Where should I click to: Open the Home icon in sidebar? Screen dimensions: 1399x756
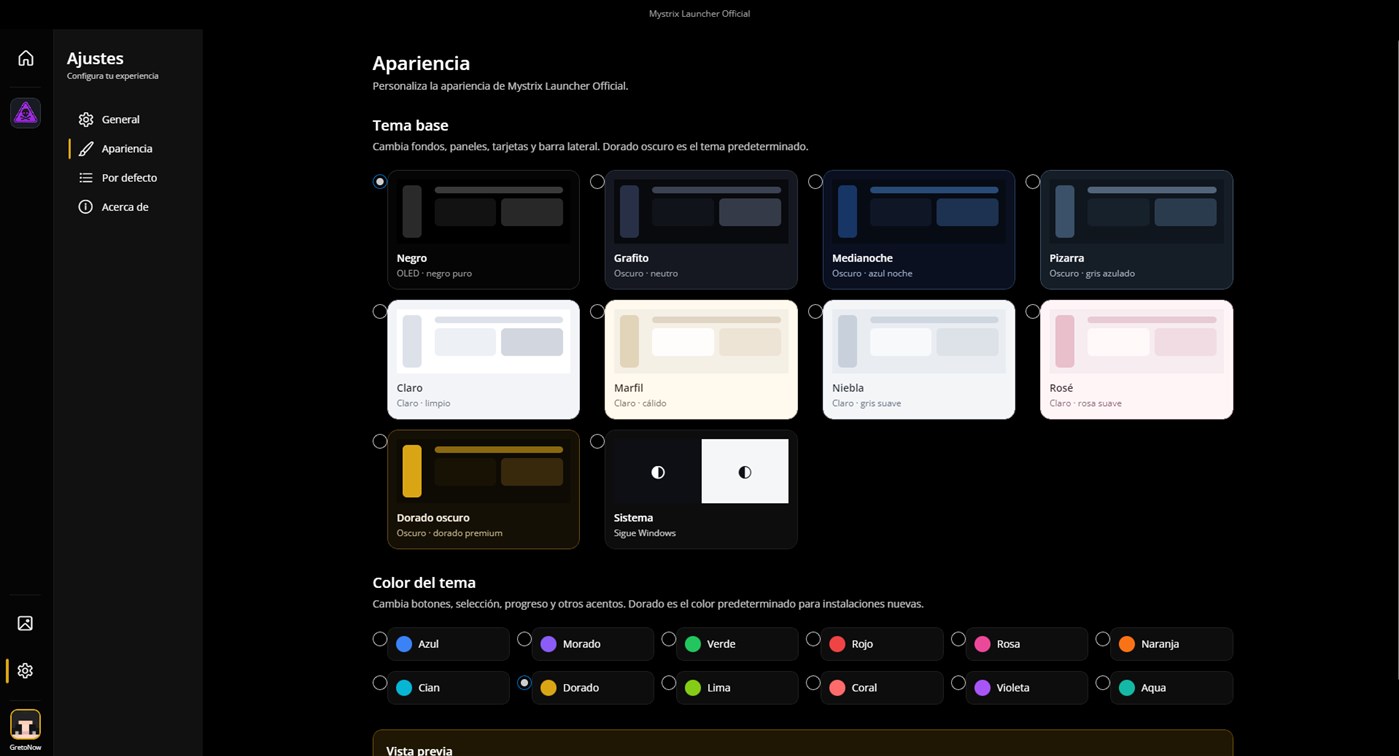coord(26,58)
